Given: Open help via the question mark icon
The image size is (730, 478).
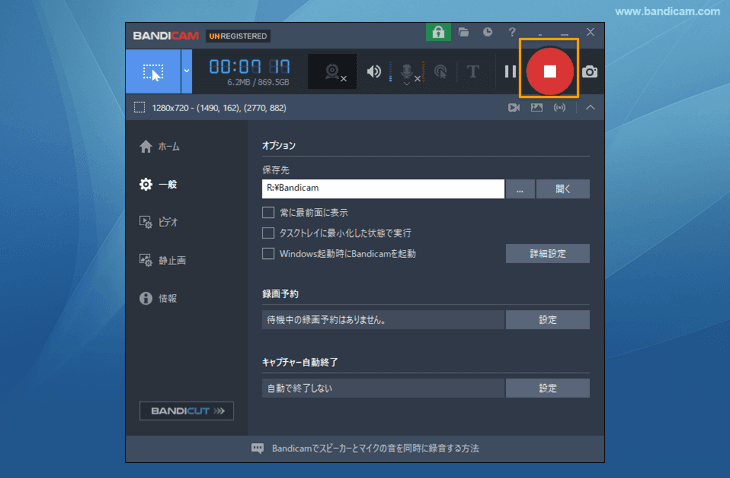Looking at the screenshot, I should coord(512,32).
